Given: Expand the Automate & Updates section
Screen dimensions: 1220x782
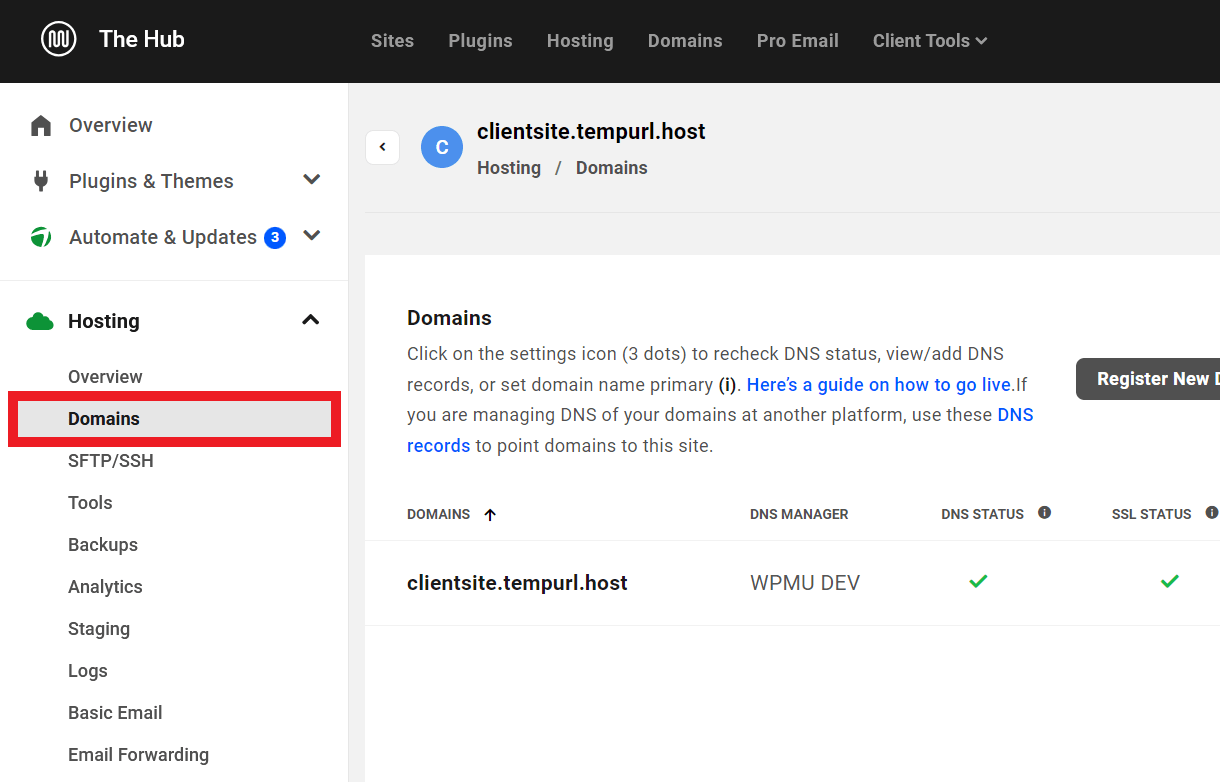Looking at the screenshot, I should (312, 236).
